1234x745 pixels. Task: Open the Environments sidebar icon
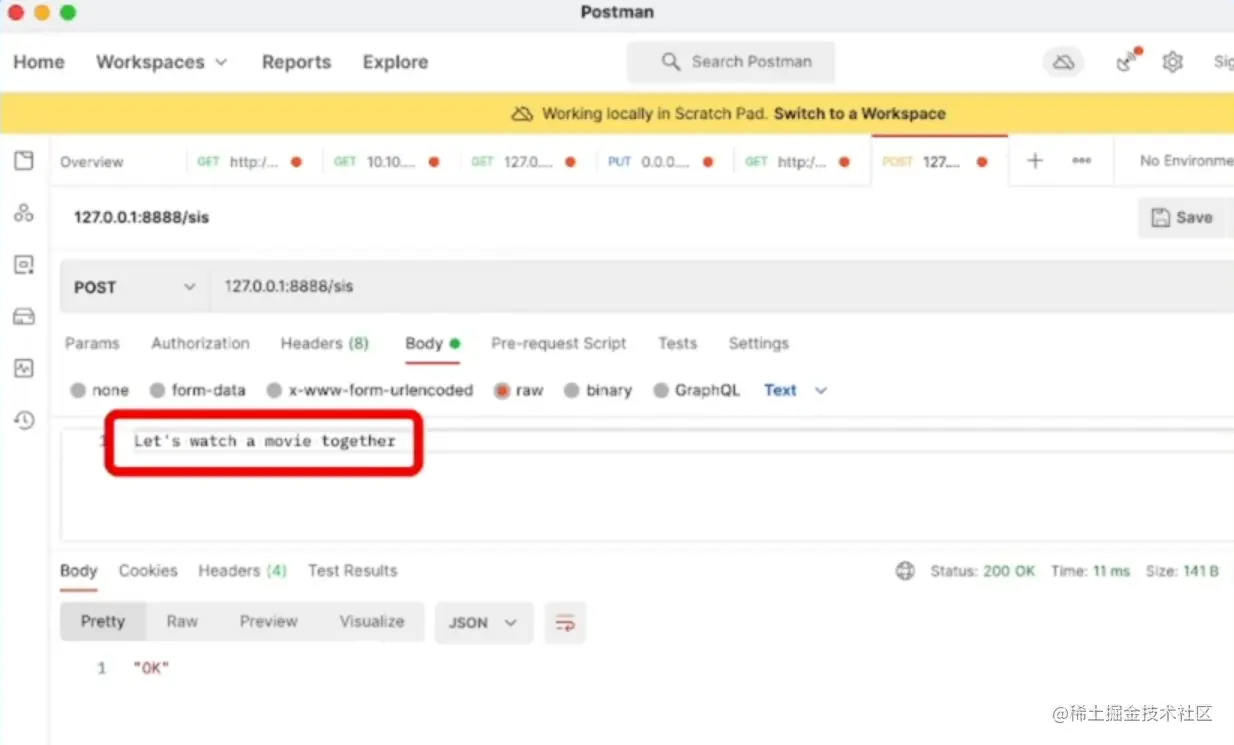pos(24,265)
